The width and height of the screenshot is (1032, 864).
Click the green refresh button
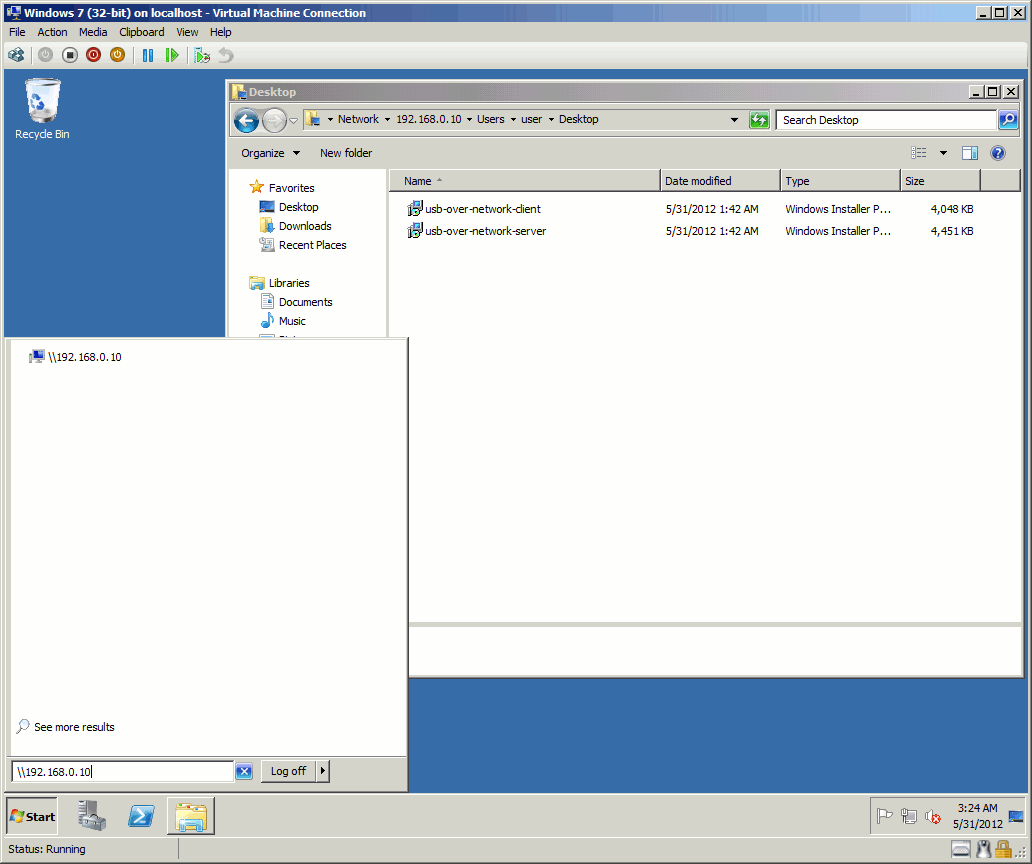[759, 120]
